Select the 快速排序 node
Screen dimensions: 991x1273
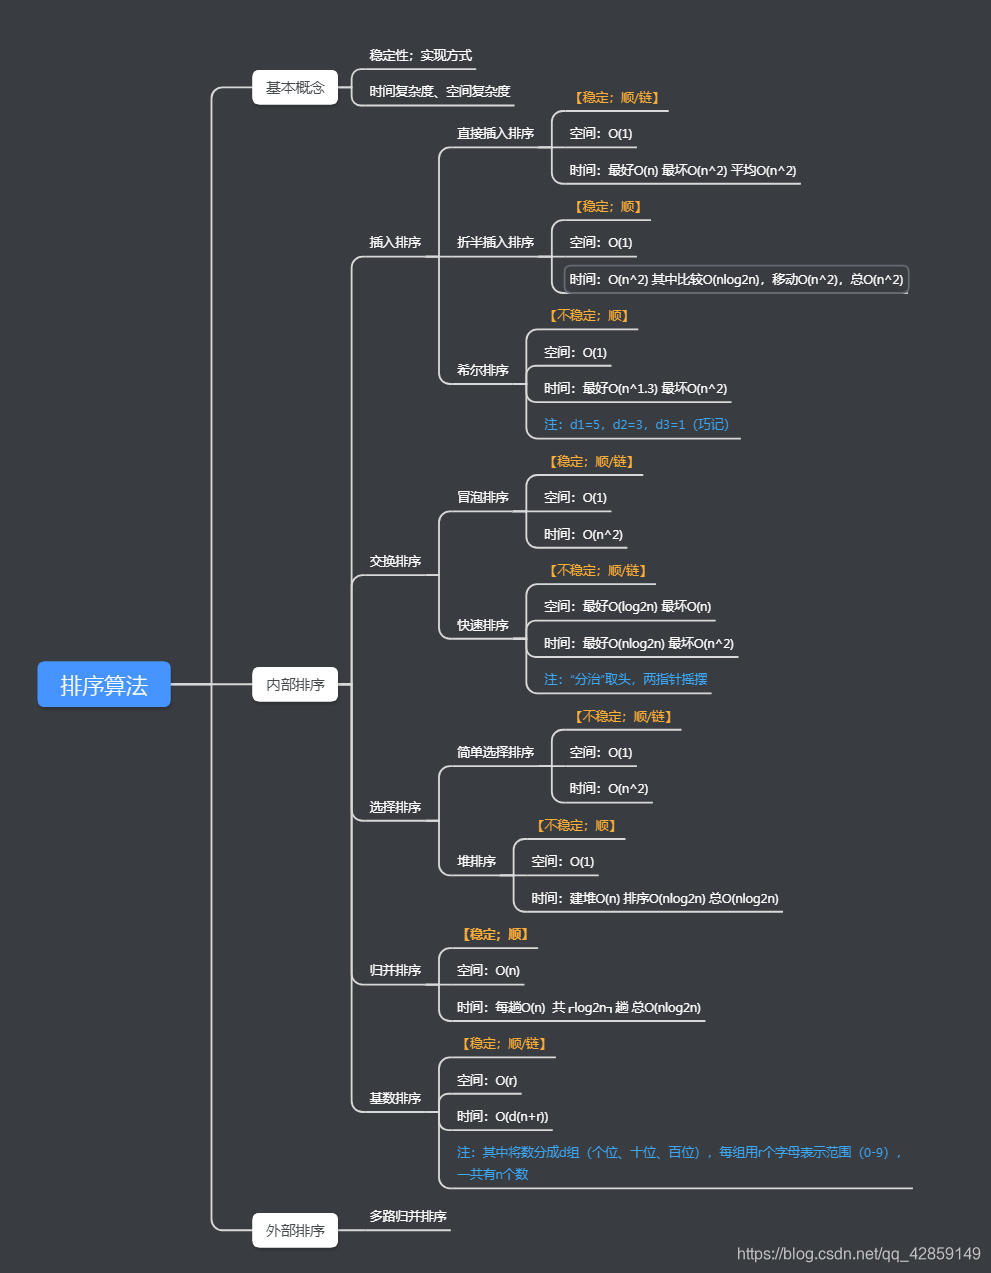tap(483, 626)
